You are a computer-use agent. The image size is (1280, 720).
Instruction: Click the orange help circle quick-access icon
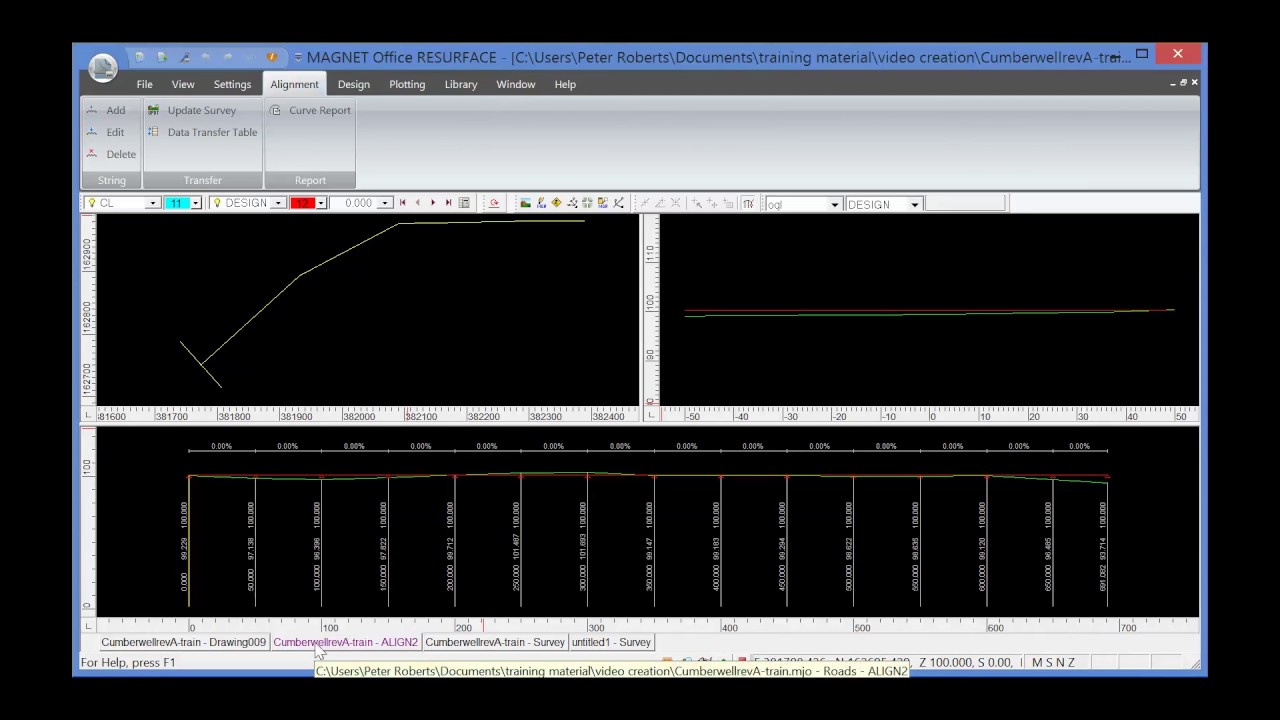point(272,57)
